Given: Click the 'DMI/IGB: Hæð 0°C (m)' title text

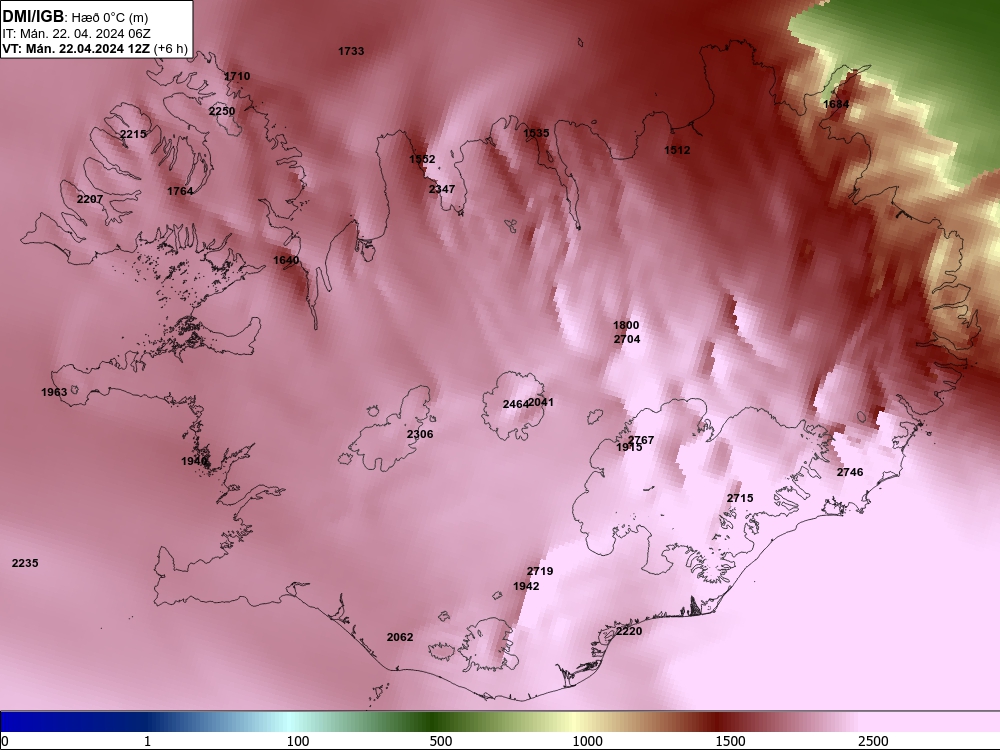Looking at the screenshot, I should point(75,17).
